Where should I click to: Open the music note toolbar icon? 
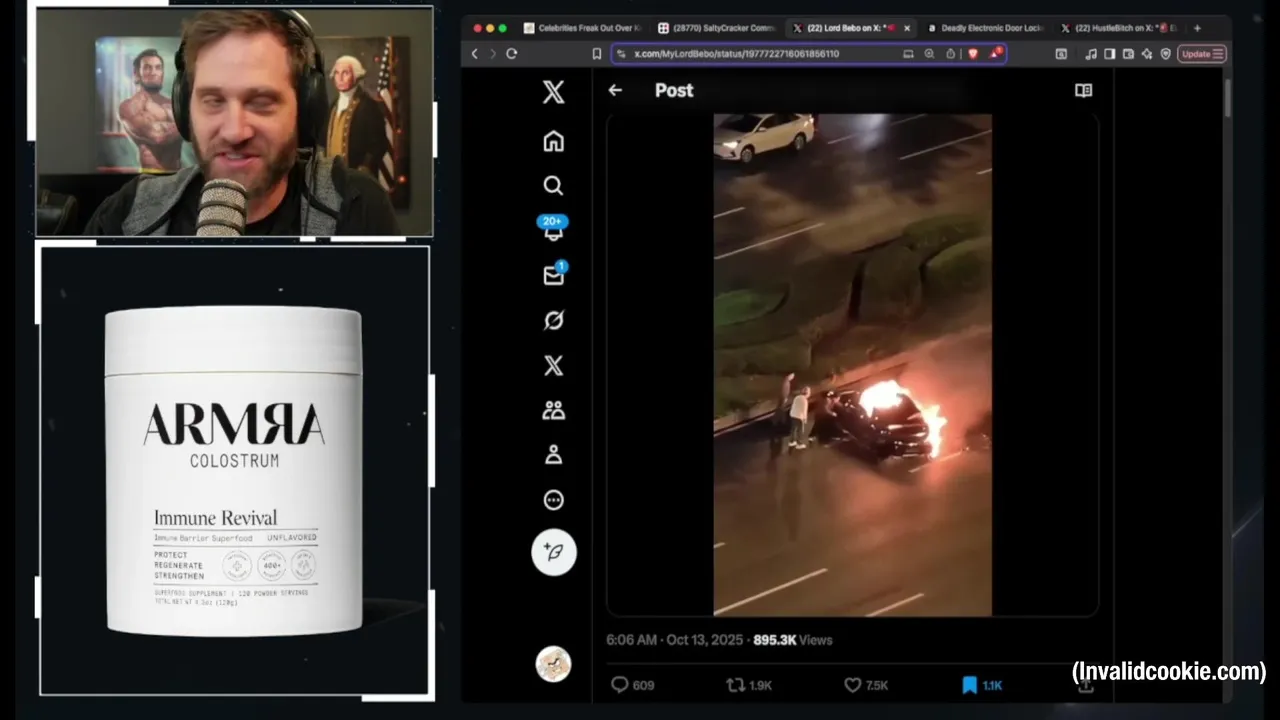pyautogui.click(x=1091, y=54)
